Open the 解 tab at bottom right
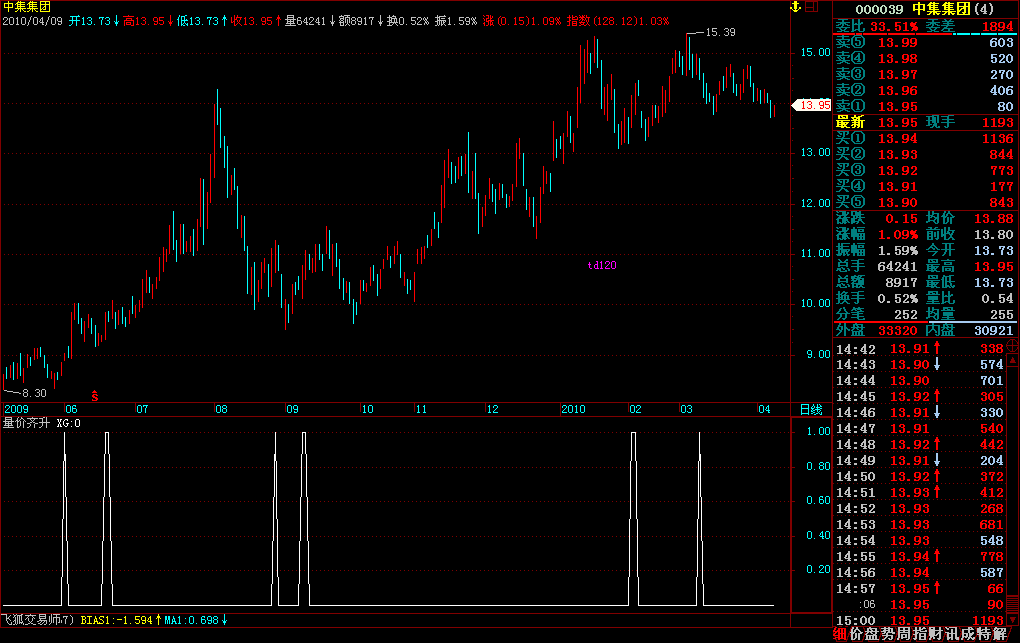1020x643 pixels. pos(1000,634)
